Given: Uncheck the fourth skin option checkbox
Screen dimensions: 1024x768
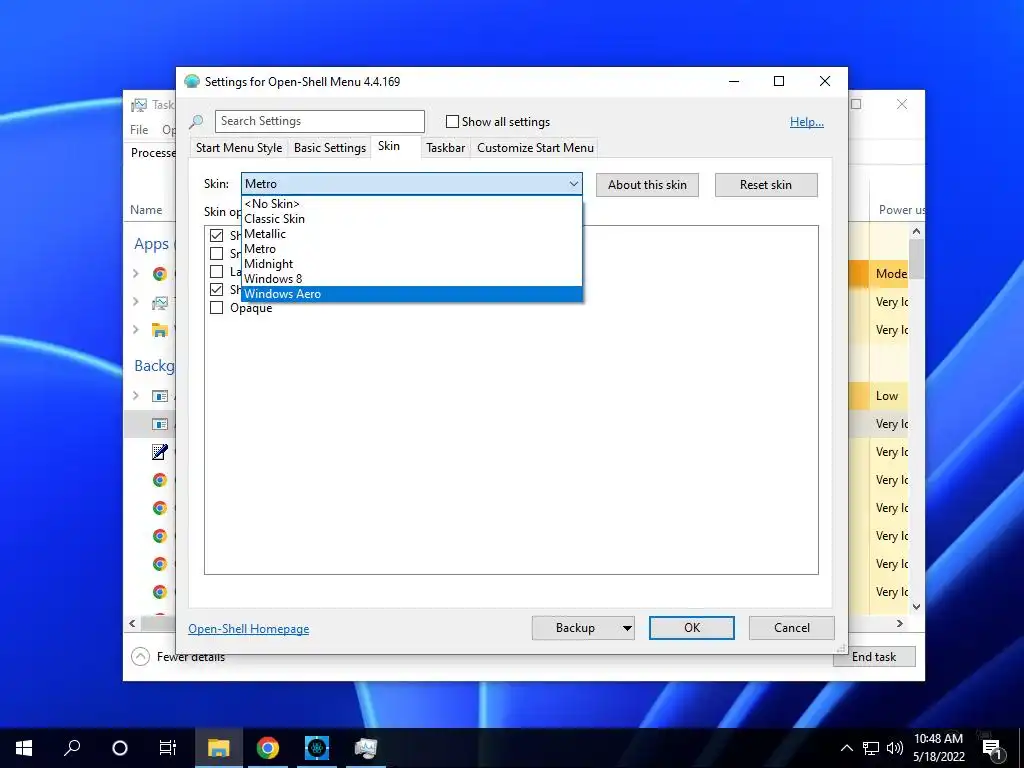Looking at the screenshot, I should (x=216, y=289).
